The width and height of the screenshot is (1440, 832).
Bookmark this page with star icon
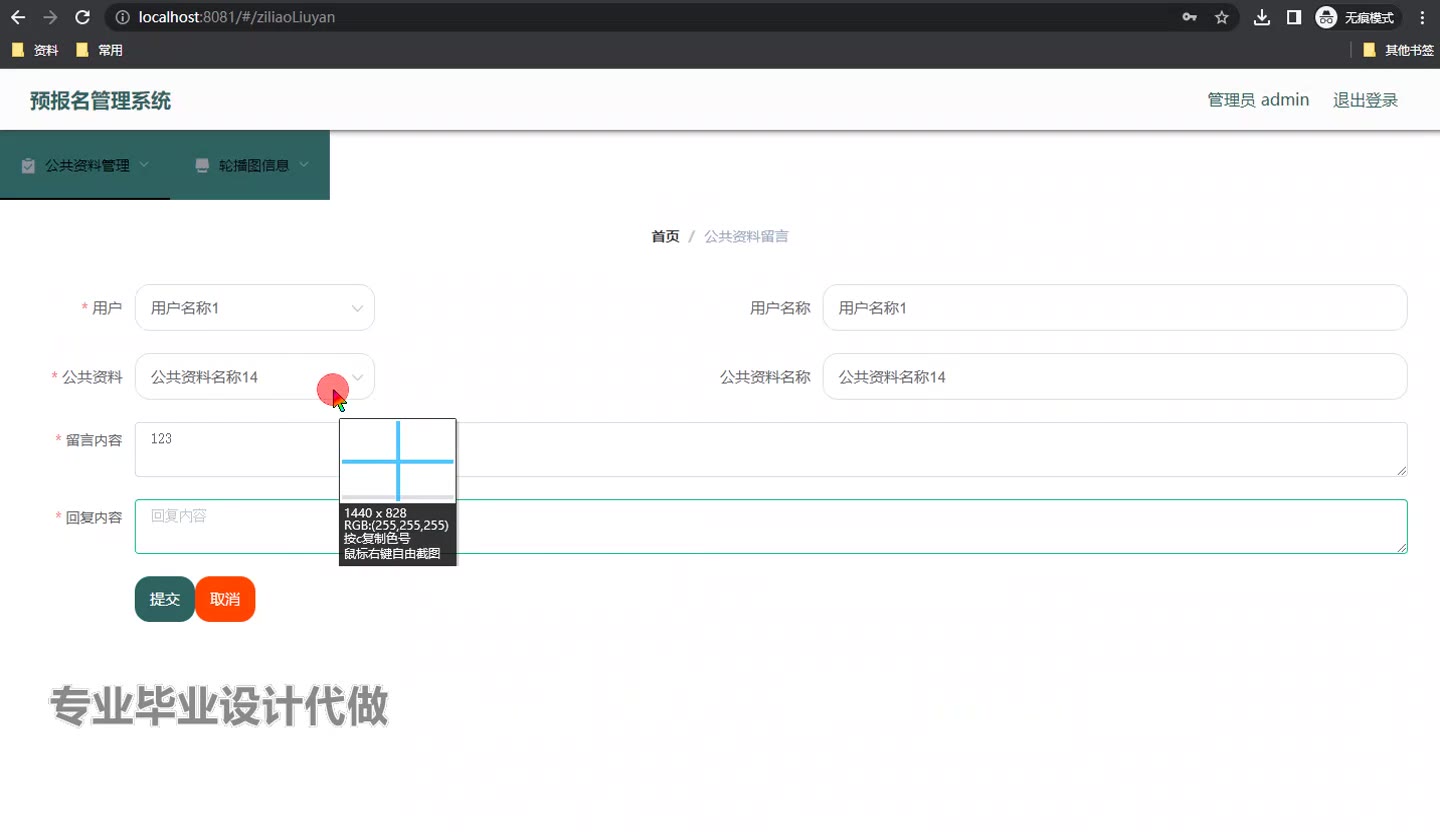click(x=1221, y=17)
